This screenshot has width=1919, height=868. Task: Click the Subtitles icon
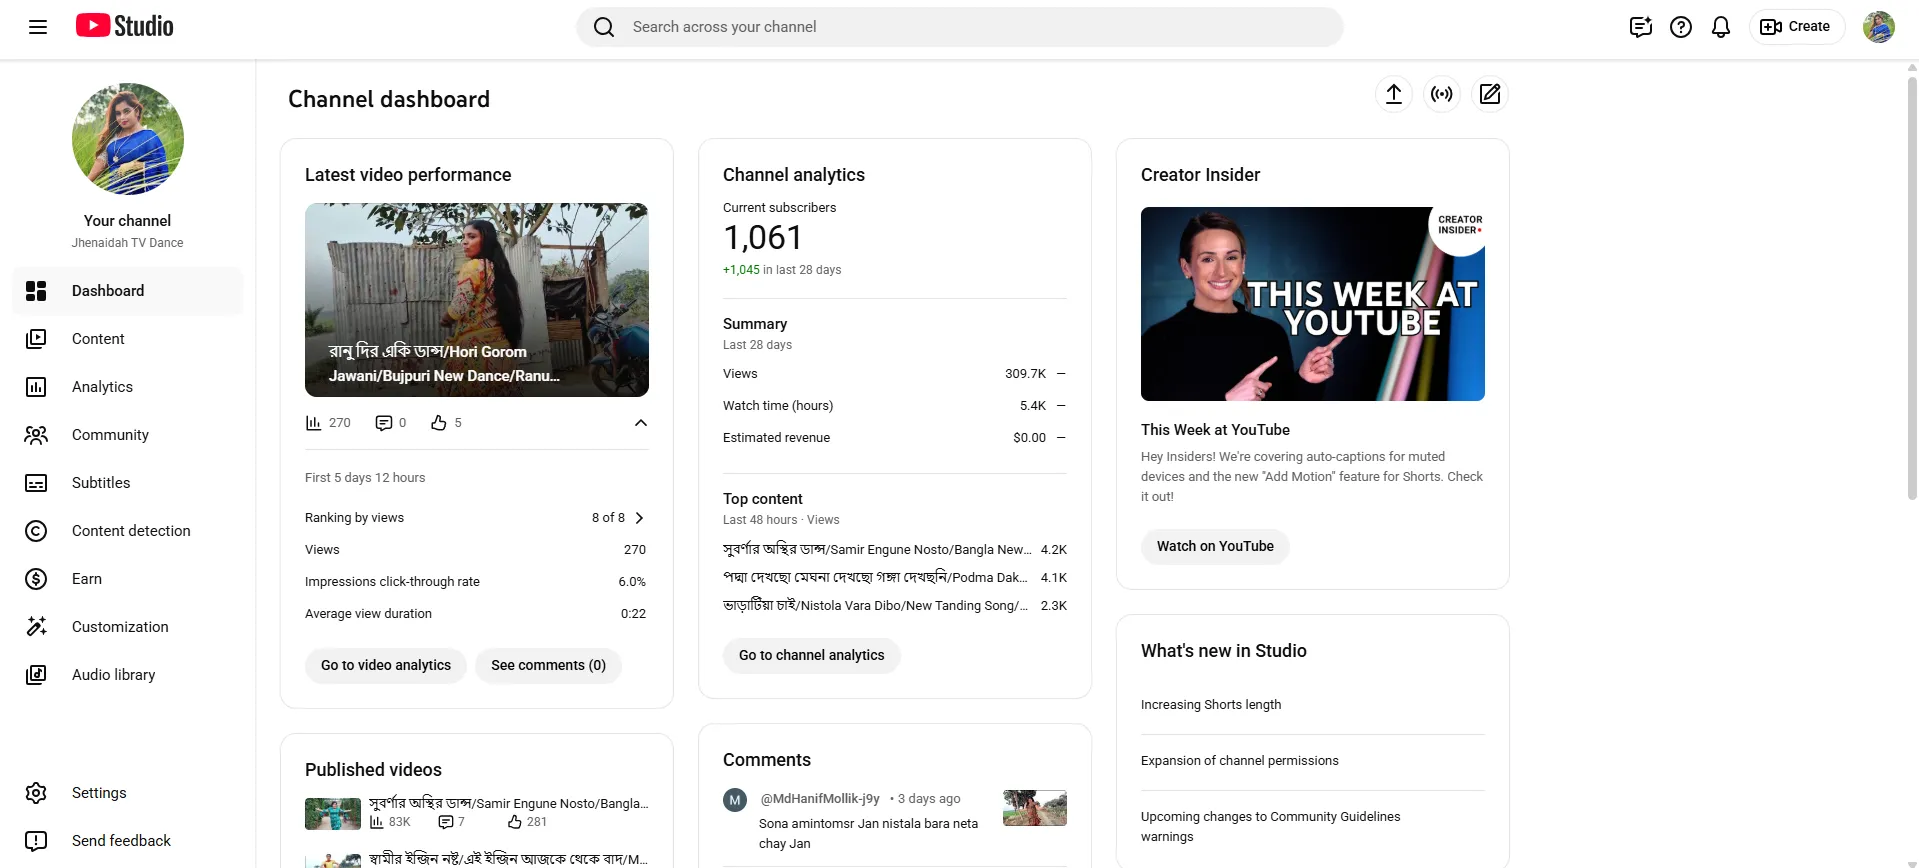coord(36,483)
